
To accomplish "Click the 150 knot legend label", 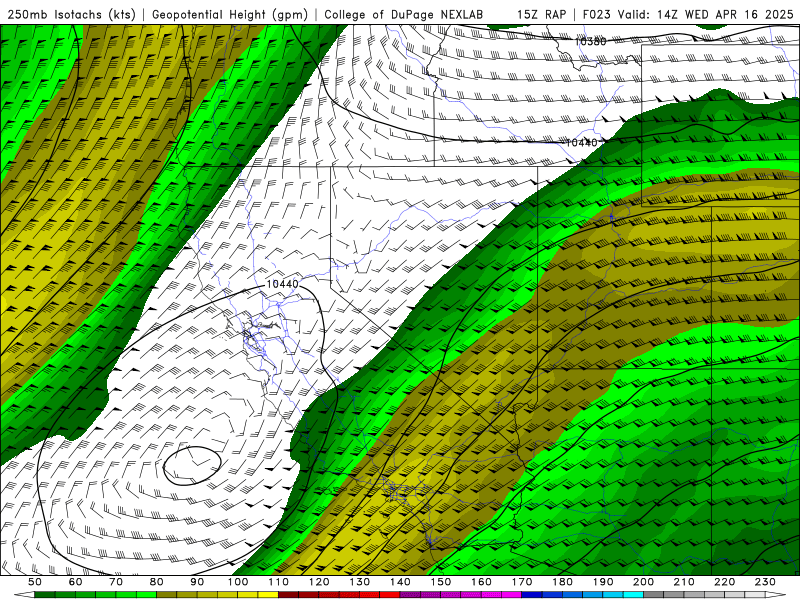I will [x=441, y=582].
